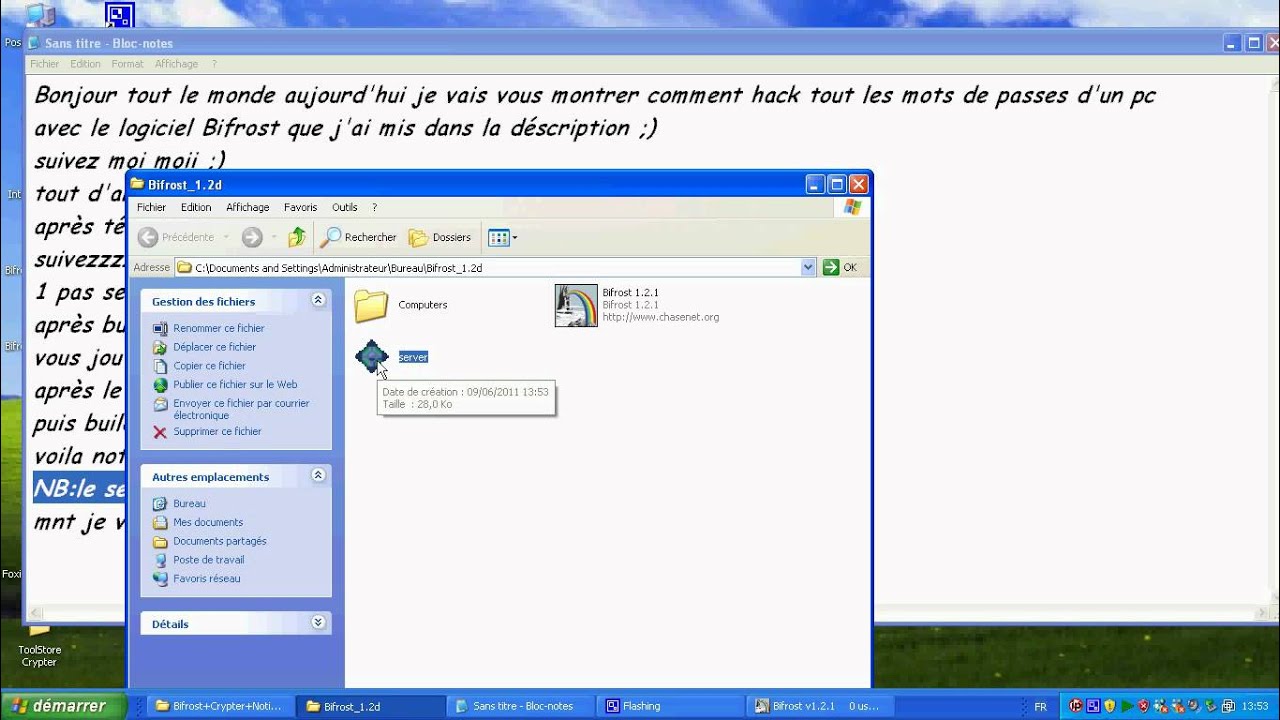Open Documents partagés link
Image resolution: width=1280 pixels, height=720 pixels.
click(x=220, y=541)
